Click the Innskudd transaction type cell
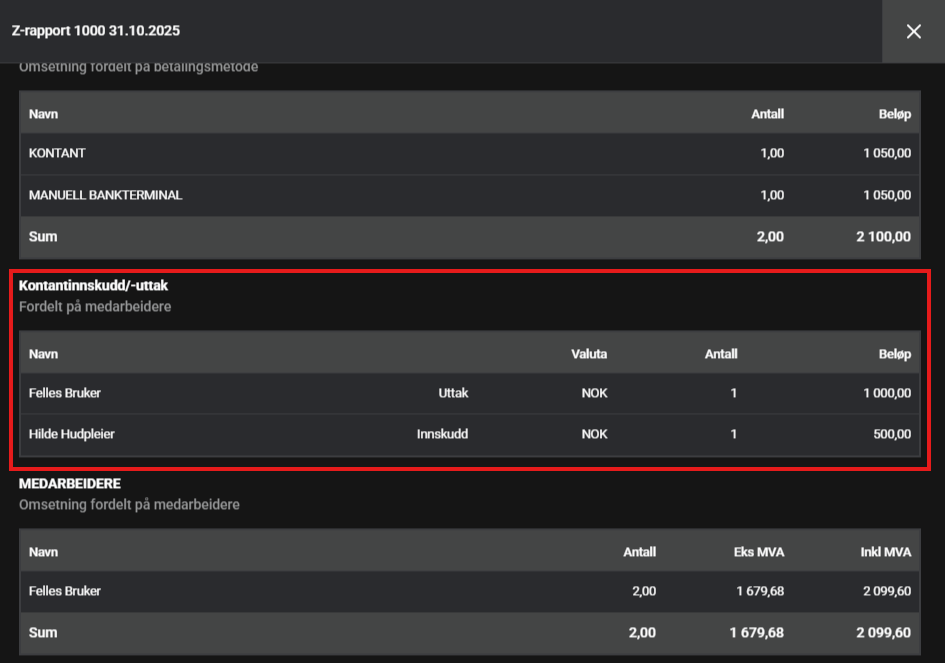Viewport: 945px width, 663px height. 442,434
